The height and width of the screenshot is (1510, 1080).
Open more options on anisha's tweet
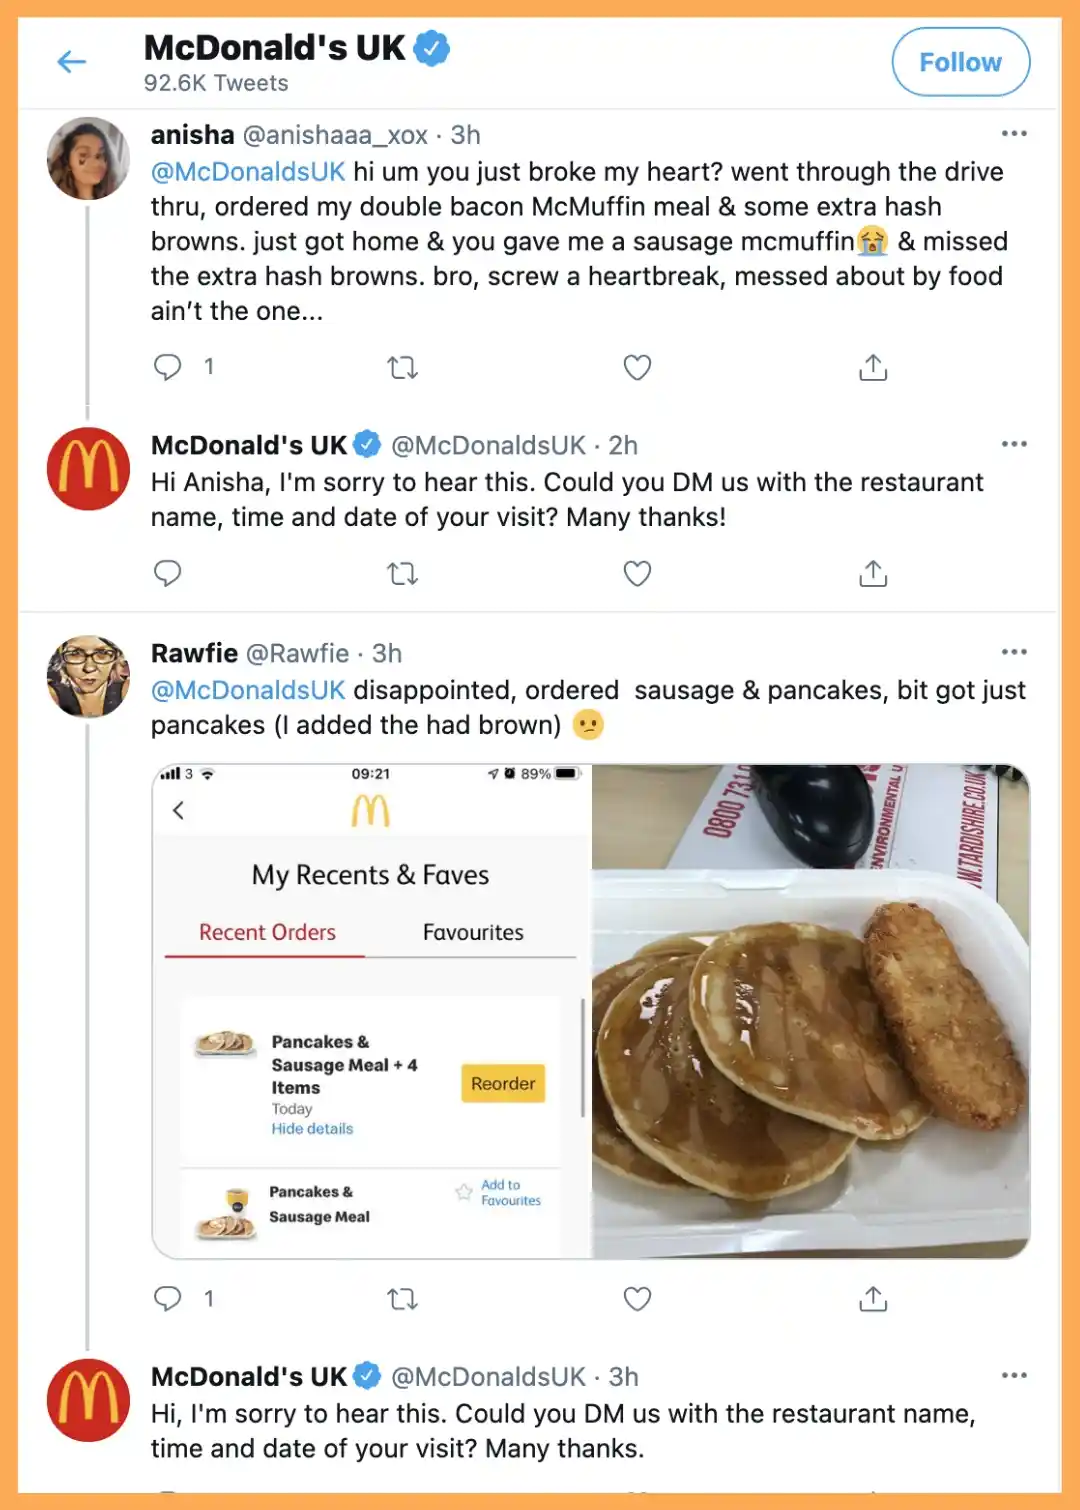tap(1014, 133)
